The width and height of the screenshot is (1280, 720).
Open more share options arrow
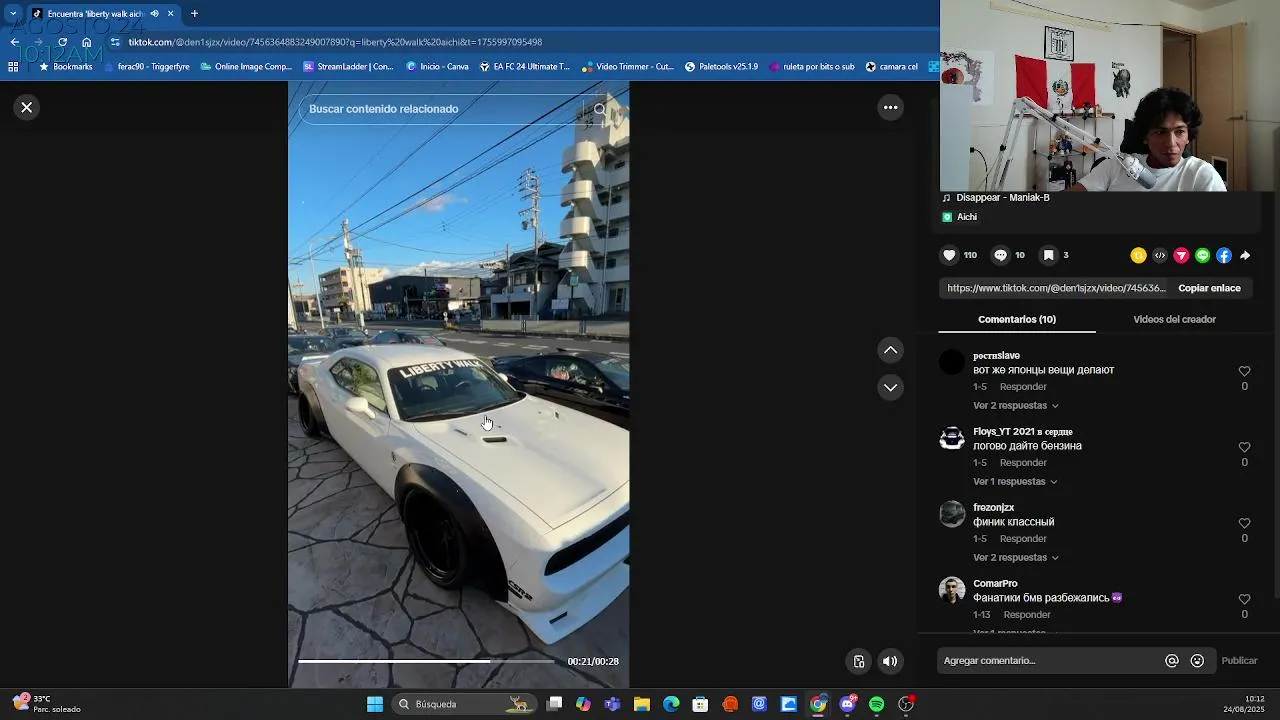1245,255
